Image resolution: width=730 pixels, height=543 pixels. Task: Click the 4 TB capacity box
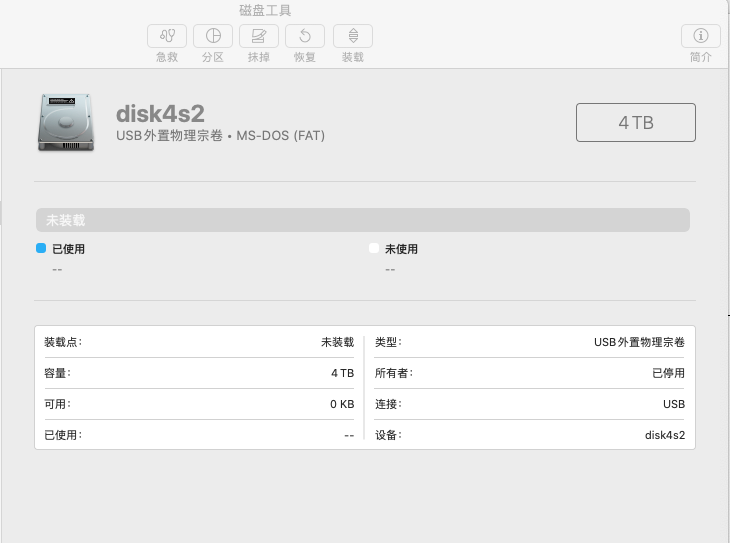[636, 122]
